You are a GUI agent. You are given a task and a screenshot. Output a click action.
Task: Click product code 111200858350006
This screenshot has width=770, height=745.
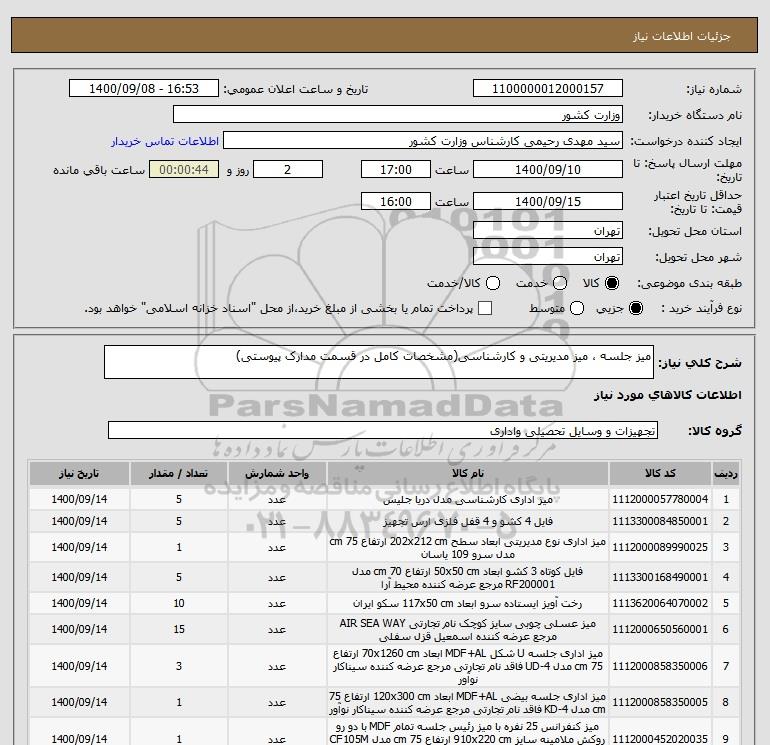660,666
